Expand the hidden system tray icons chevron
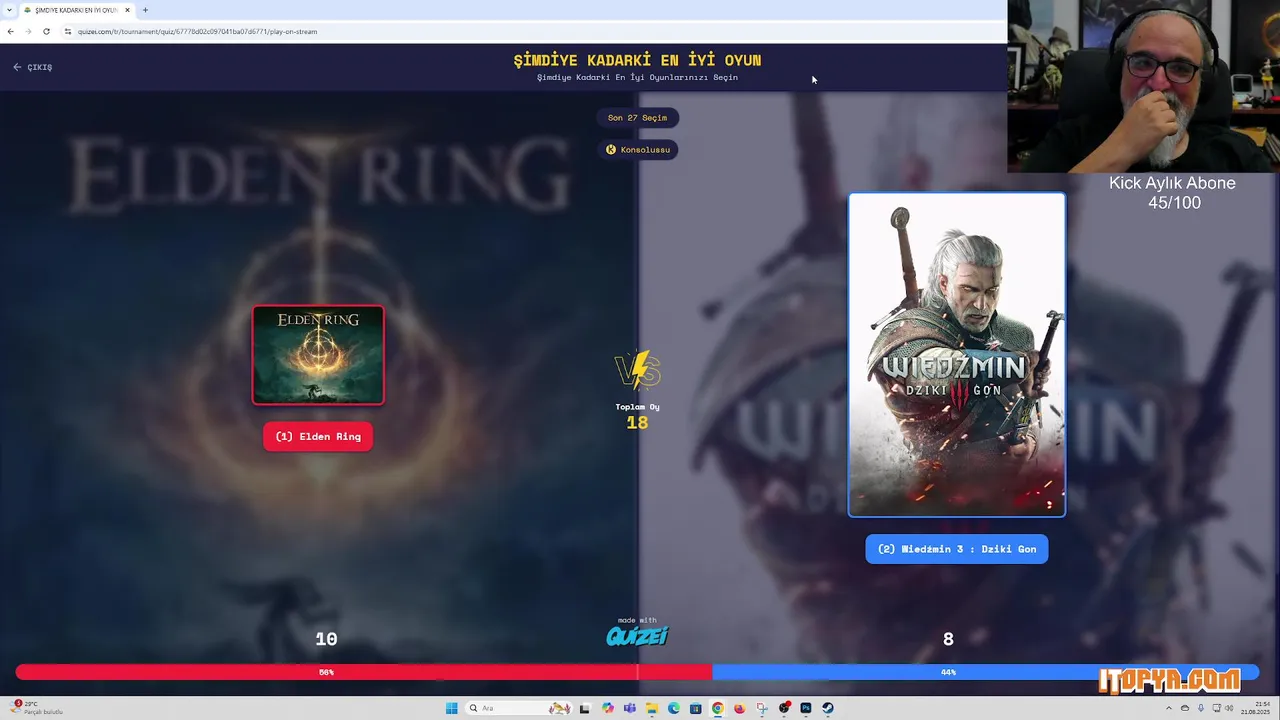The height and width of the screenshot is (720, 1280). [1171, 708]
